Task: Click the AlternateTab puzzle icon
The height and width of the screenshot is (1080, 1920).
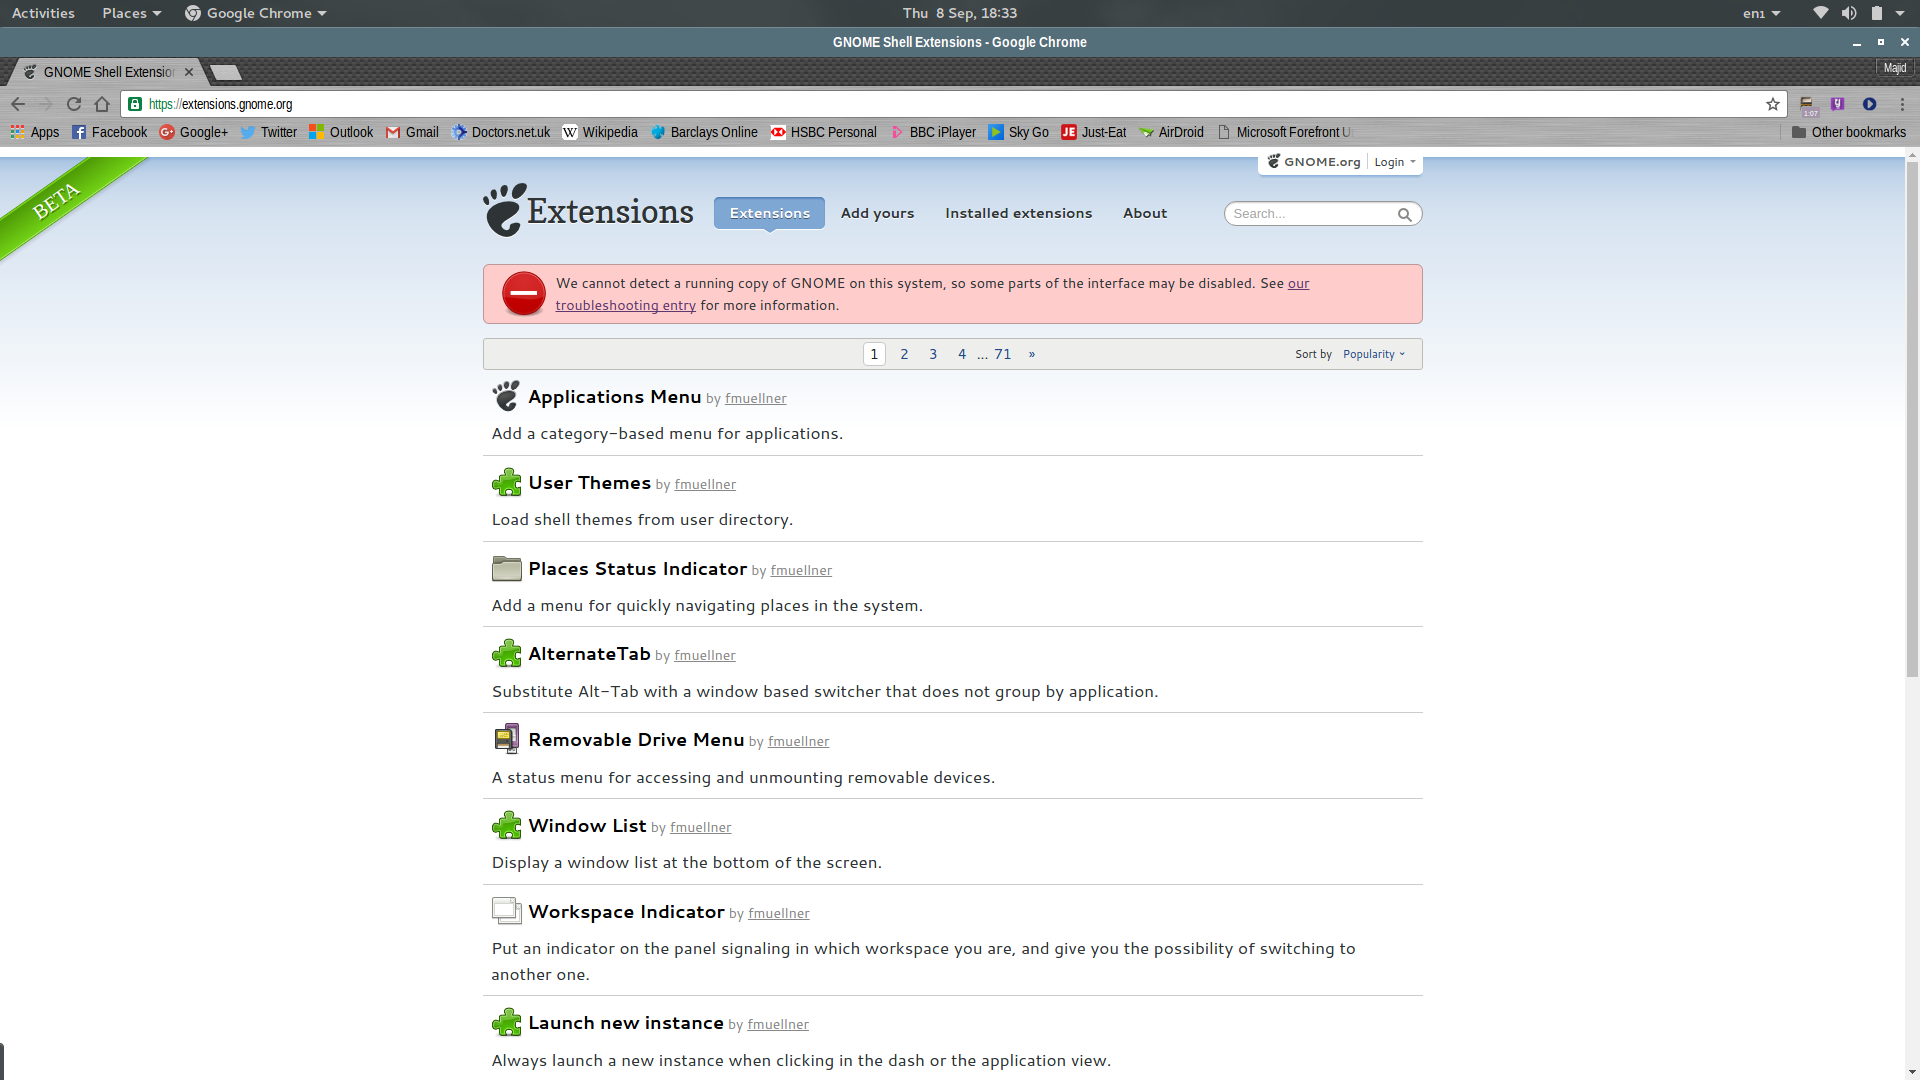Action: pos(506,654)
